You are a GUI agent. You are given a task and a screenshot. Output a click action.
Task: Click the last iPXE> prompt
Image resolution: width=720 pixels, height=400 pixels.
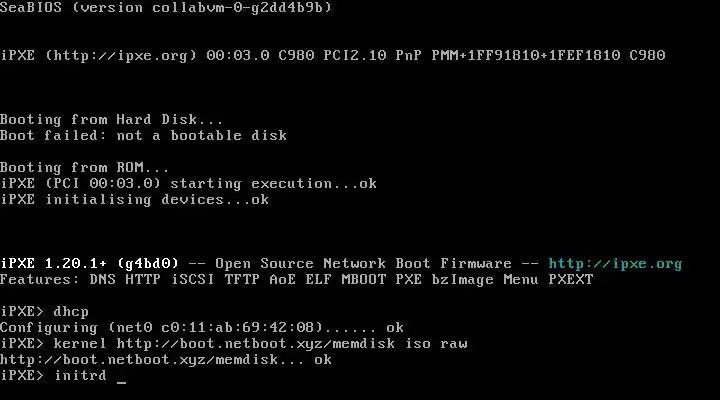22,376
